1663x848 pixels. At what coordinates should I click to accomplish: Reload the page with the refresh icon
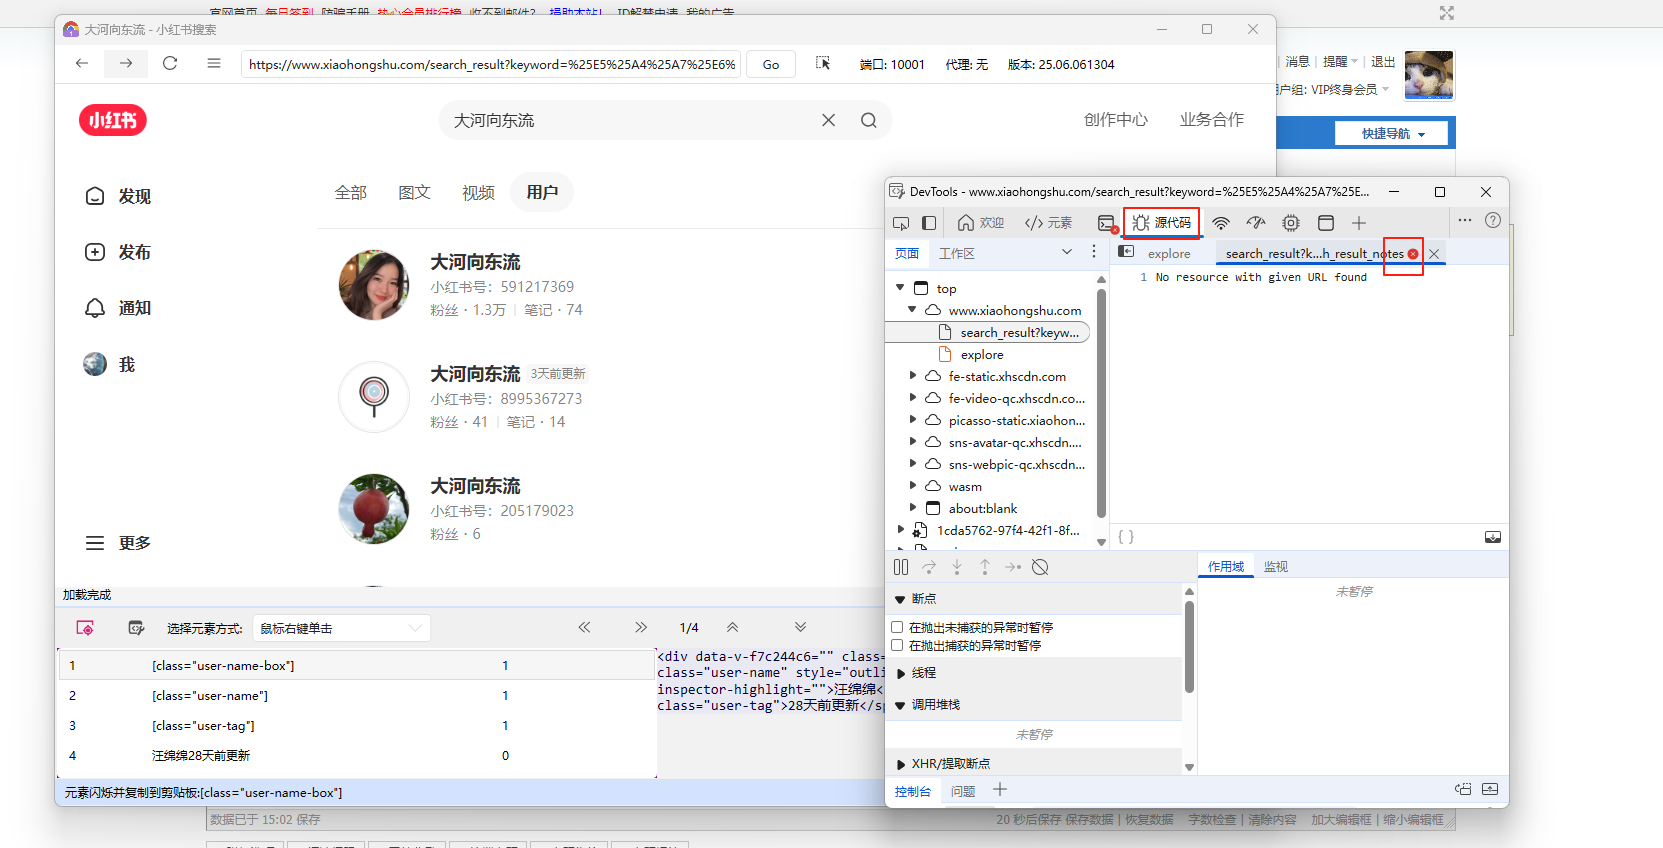pyautogui.click(x=170, y=64)
